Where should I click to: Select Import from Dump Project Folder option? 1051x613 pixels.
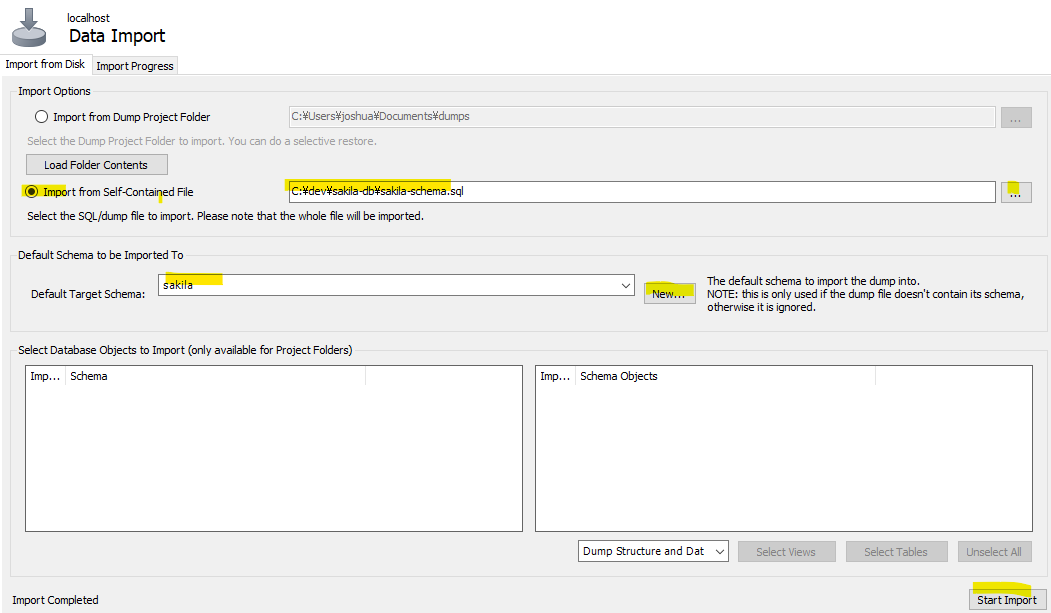pyautogui.click(x=41, y=116)
